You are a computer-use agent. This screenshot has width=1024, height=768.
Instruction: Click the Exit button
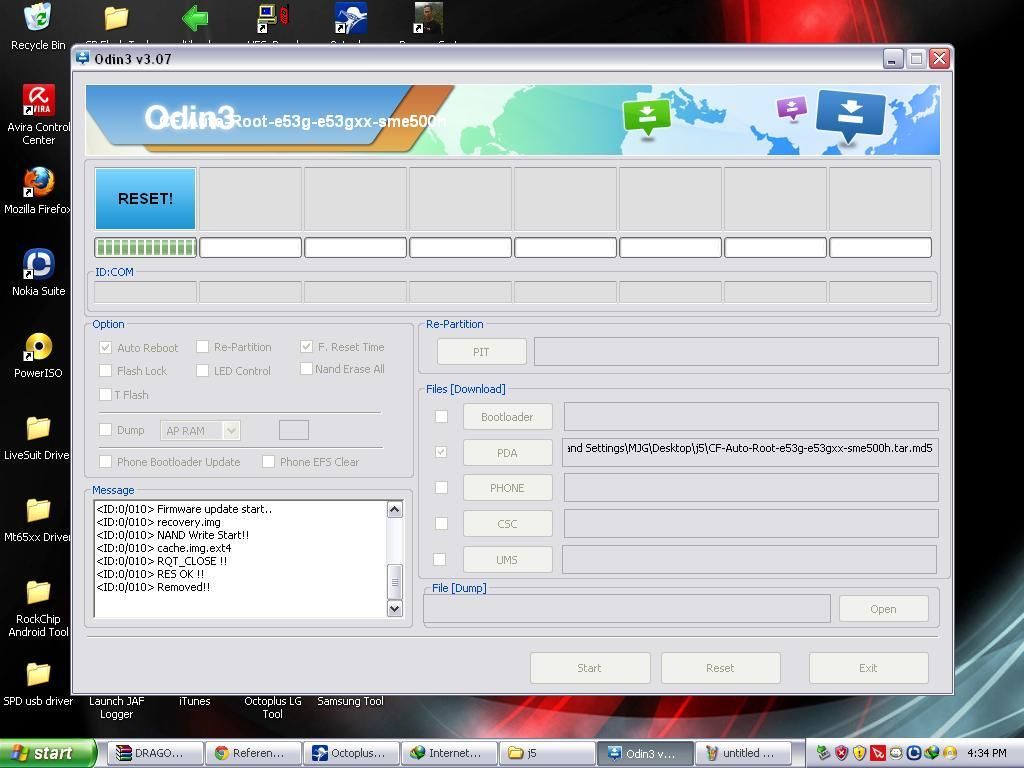coord(868,667)
